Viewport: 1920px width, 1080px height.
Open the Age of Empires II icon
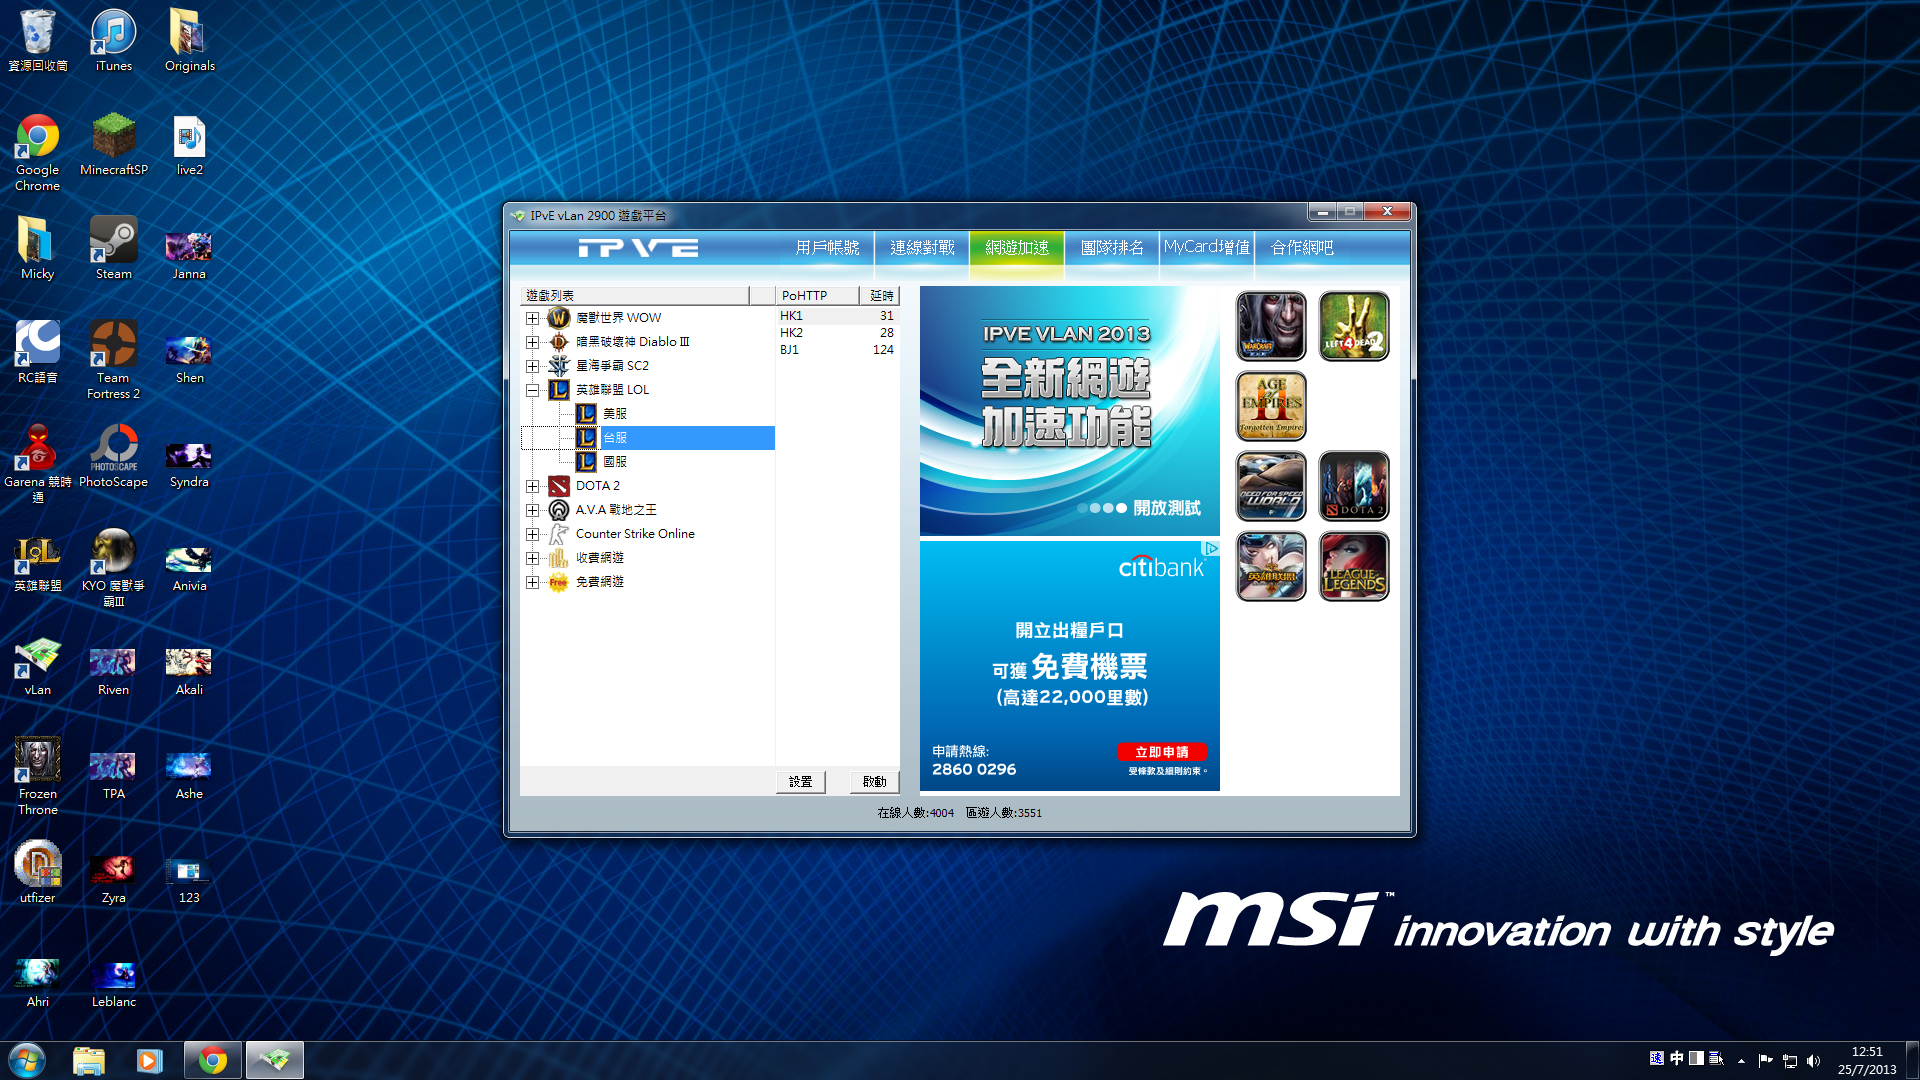(x=1270, y=406)
